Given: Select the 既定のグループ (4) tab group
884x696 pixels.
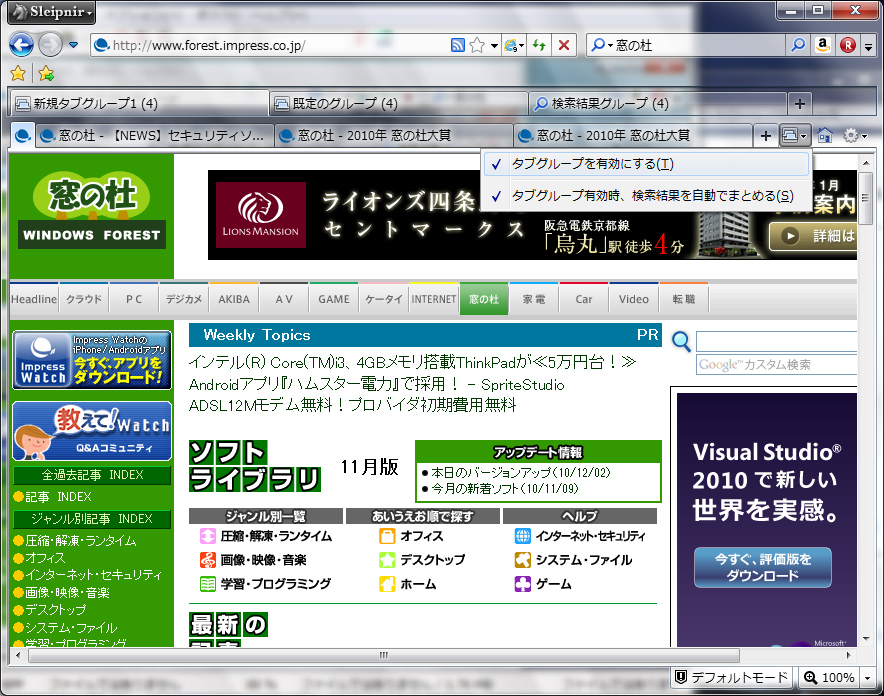Looking at the screenshot, I should [399, 103].
